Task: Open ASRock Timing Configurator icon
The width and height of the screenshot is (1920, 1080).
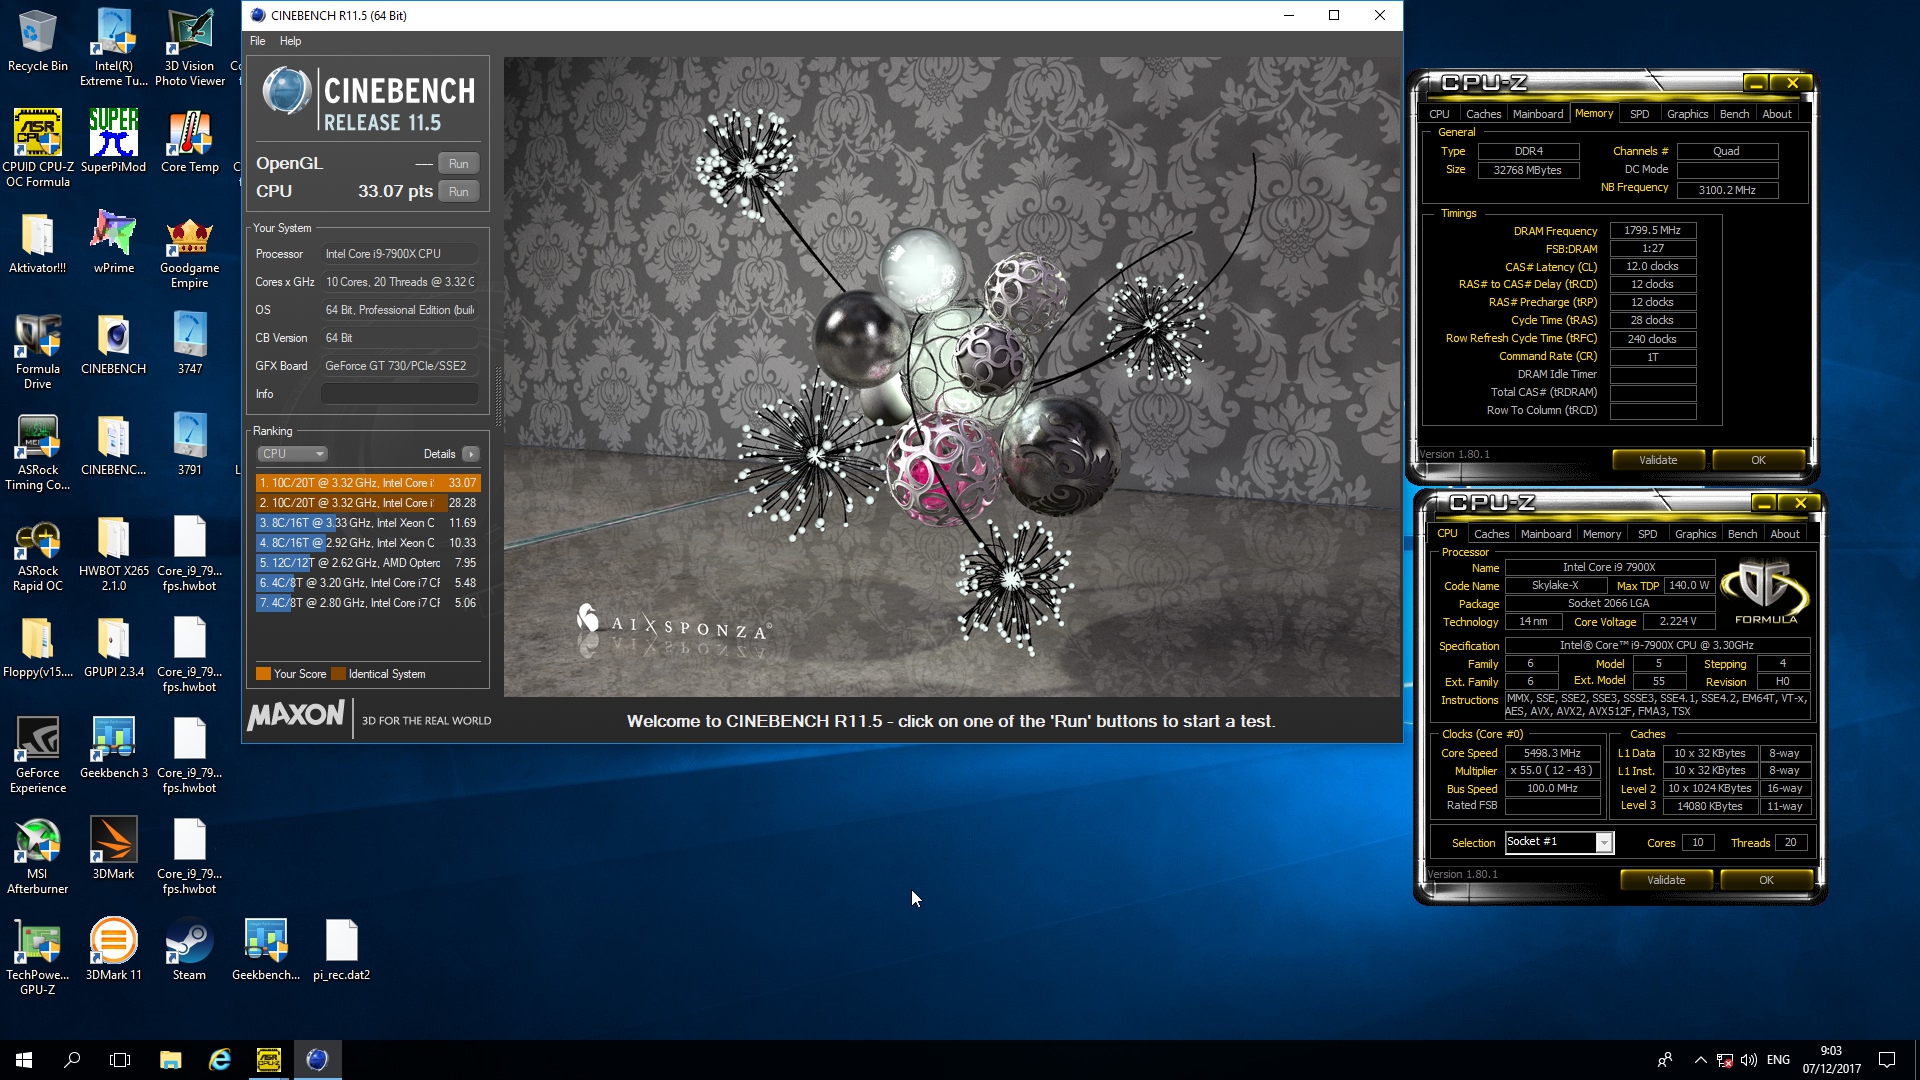Action: click(x=38, y=452)
